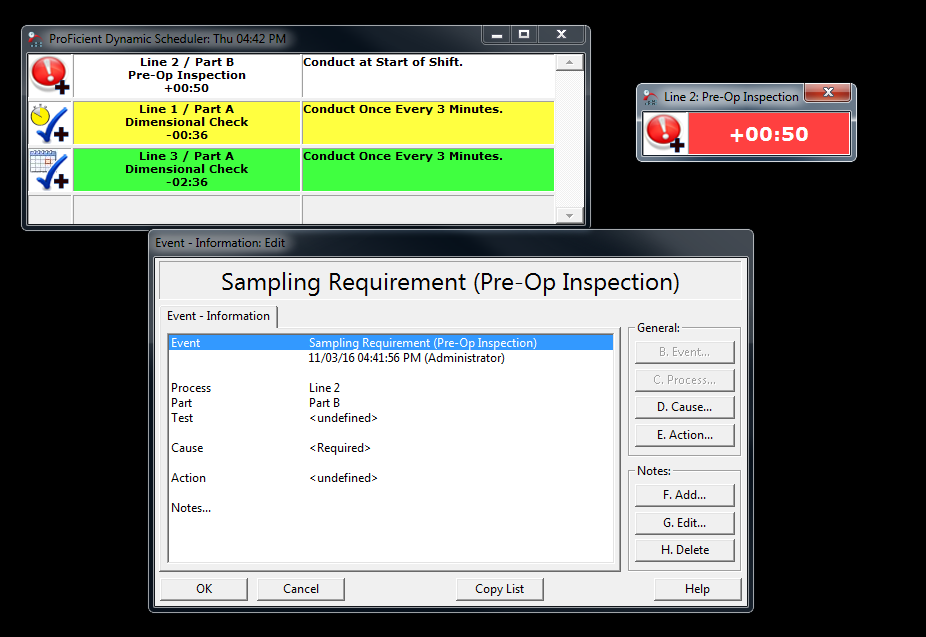Select the highlighted Event row in list
This screenshot has height=637, width=926.
pos(391,343)
